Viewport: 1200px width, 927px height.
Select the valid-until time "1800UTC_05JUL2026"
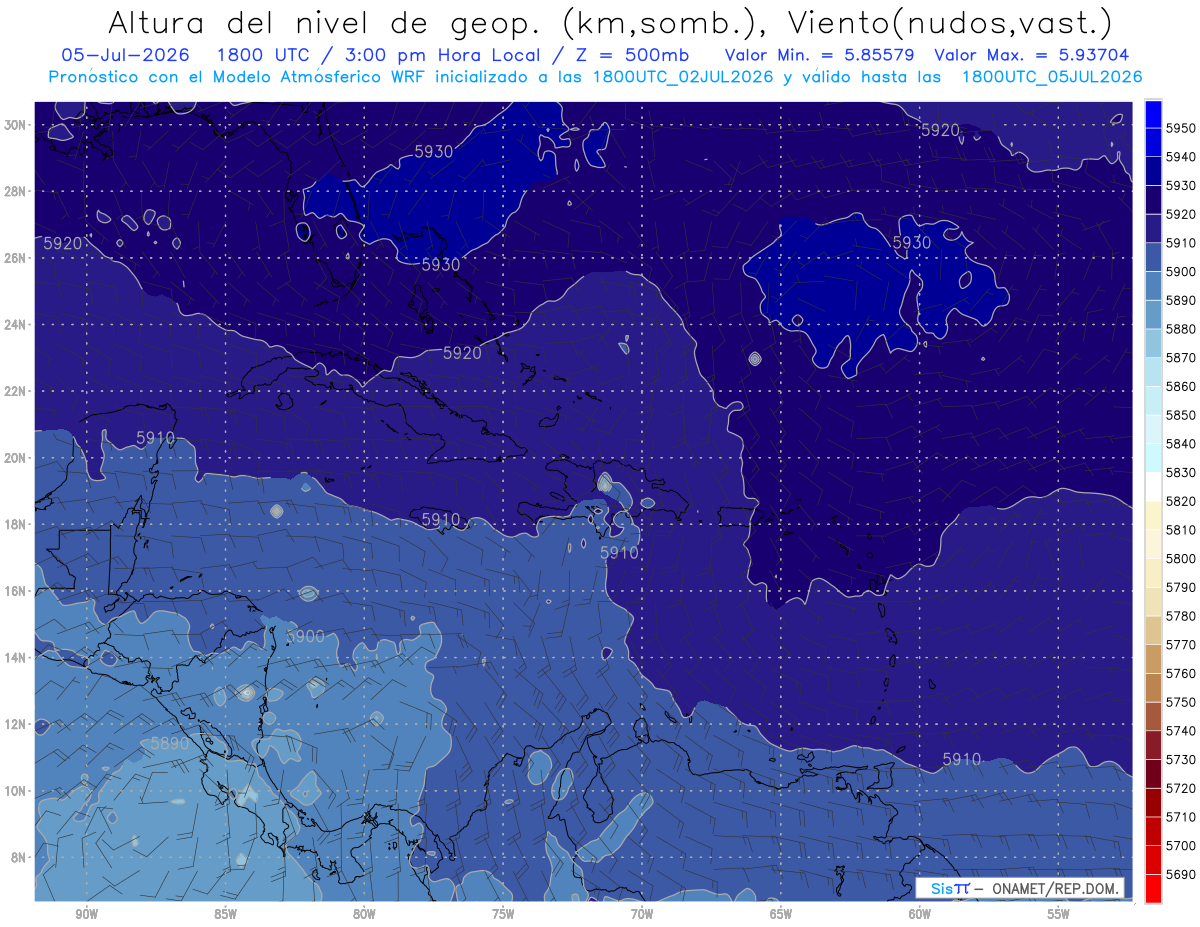tap(1052, 77)
